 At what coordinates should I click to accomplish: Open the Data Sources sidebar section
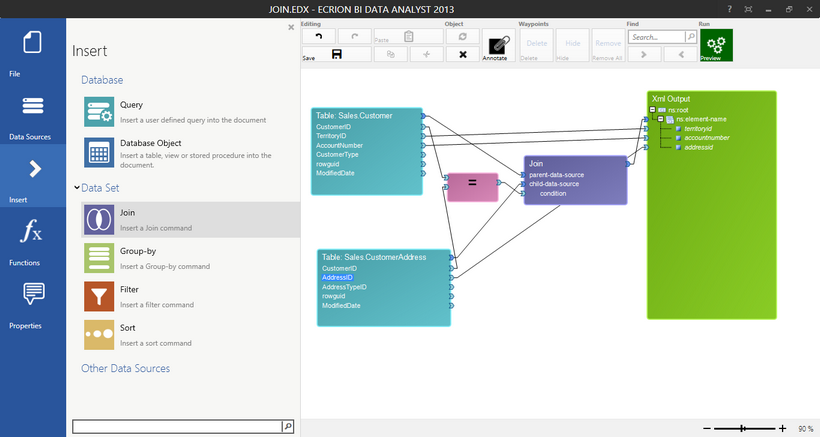click(x=33, y=114)
